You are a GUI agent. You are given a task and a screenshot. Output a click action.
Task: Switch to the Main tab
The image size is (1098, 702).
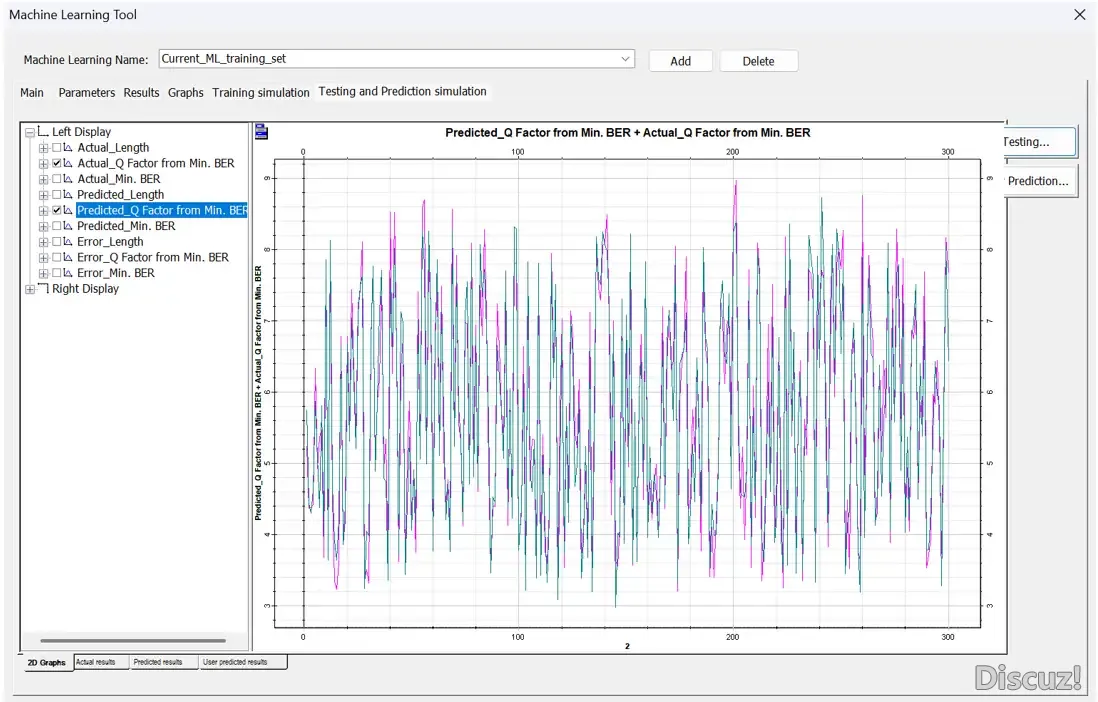click(x=32, y=92)
